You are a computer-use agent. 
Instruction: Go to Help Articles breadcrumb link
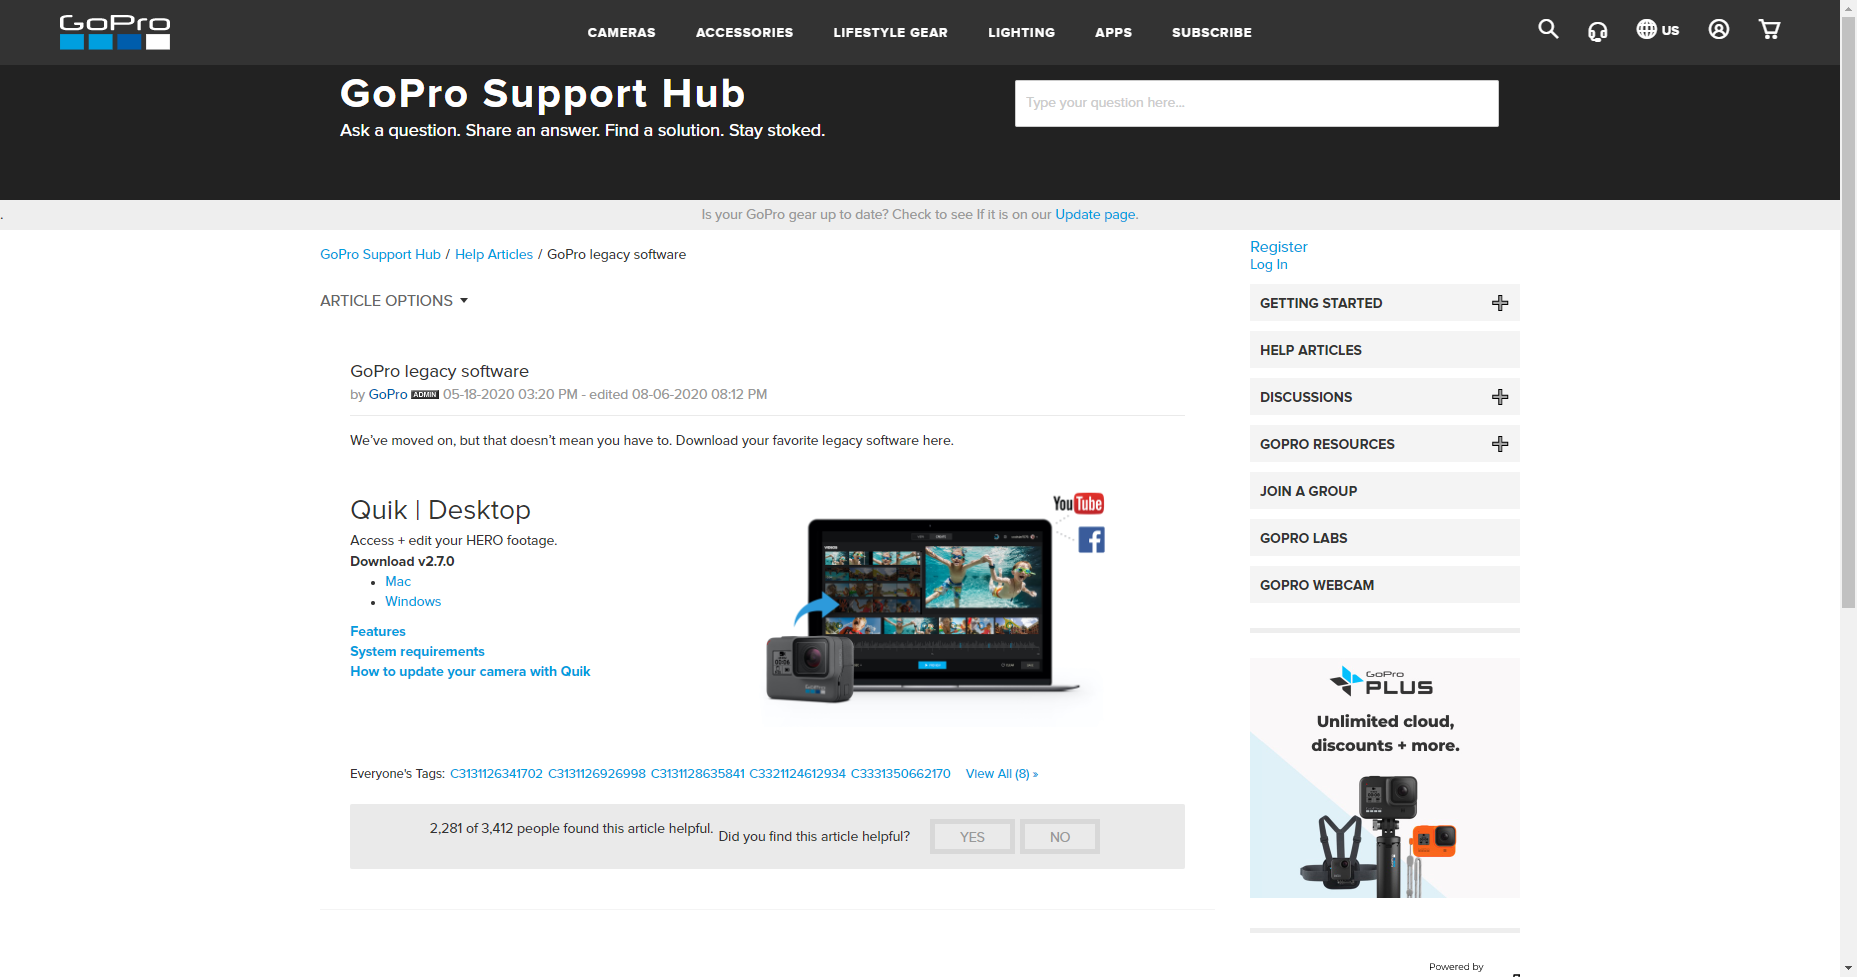click(x=494, y=255)
